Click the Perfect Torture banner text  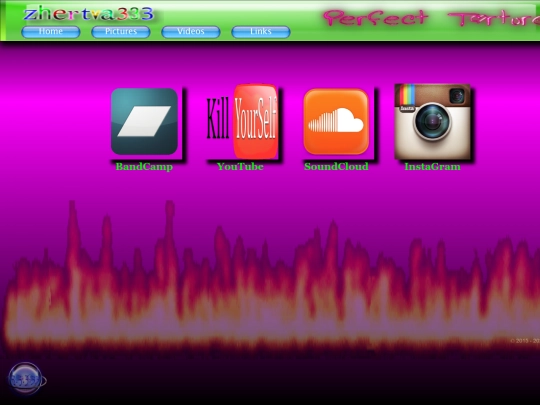(x=432, y=18)
